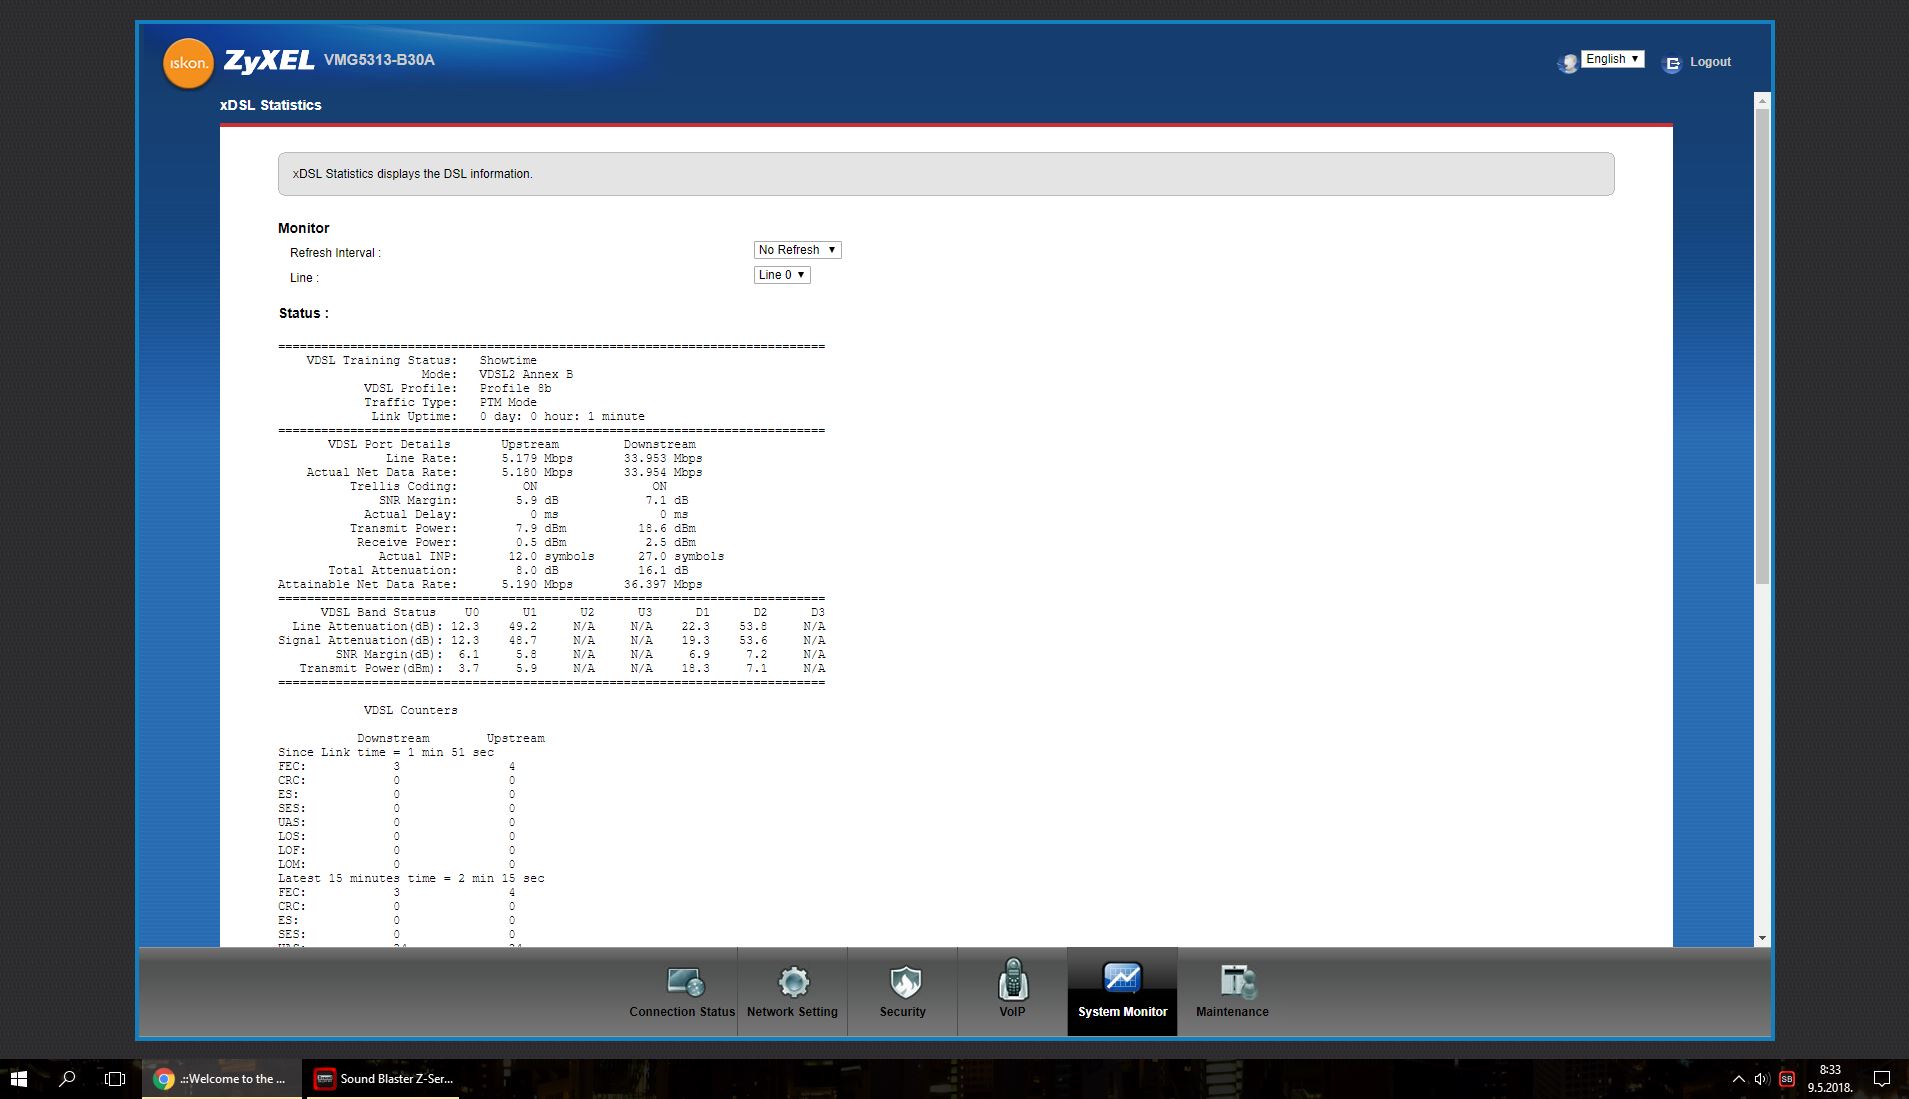The image size is (1909, 1099).
Task: Open the taskbar volume speaker icon
Action: coord(1761,1079)
